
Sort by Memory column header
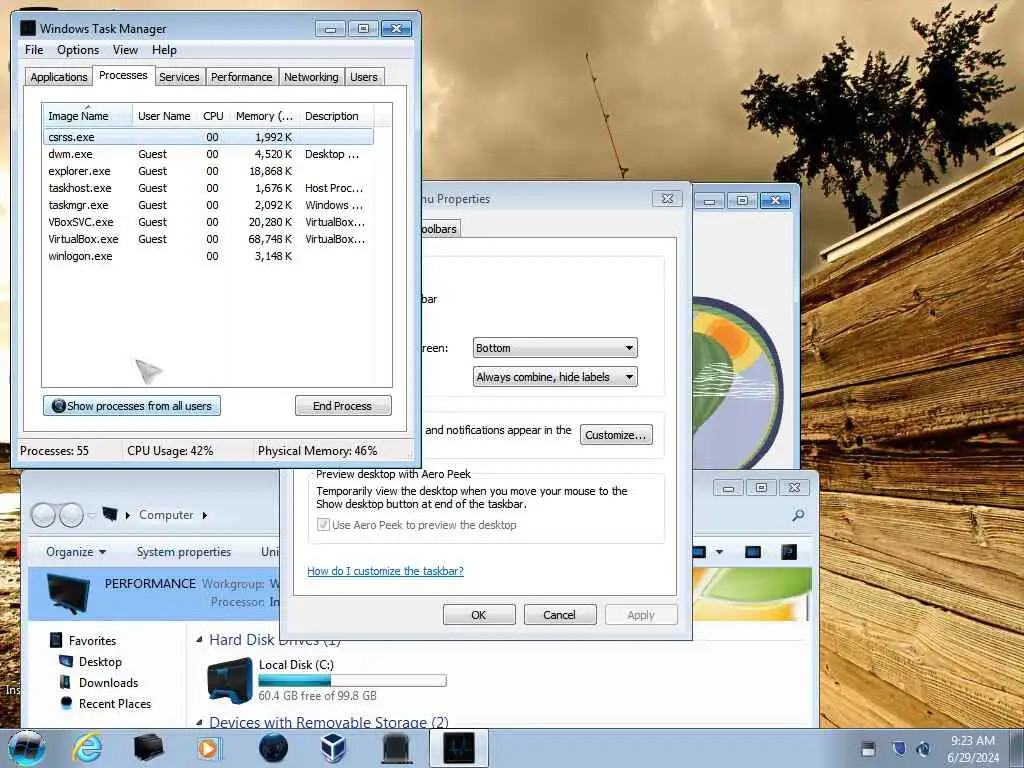264,116
